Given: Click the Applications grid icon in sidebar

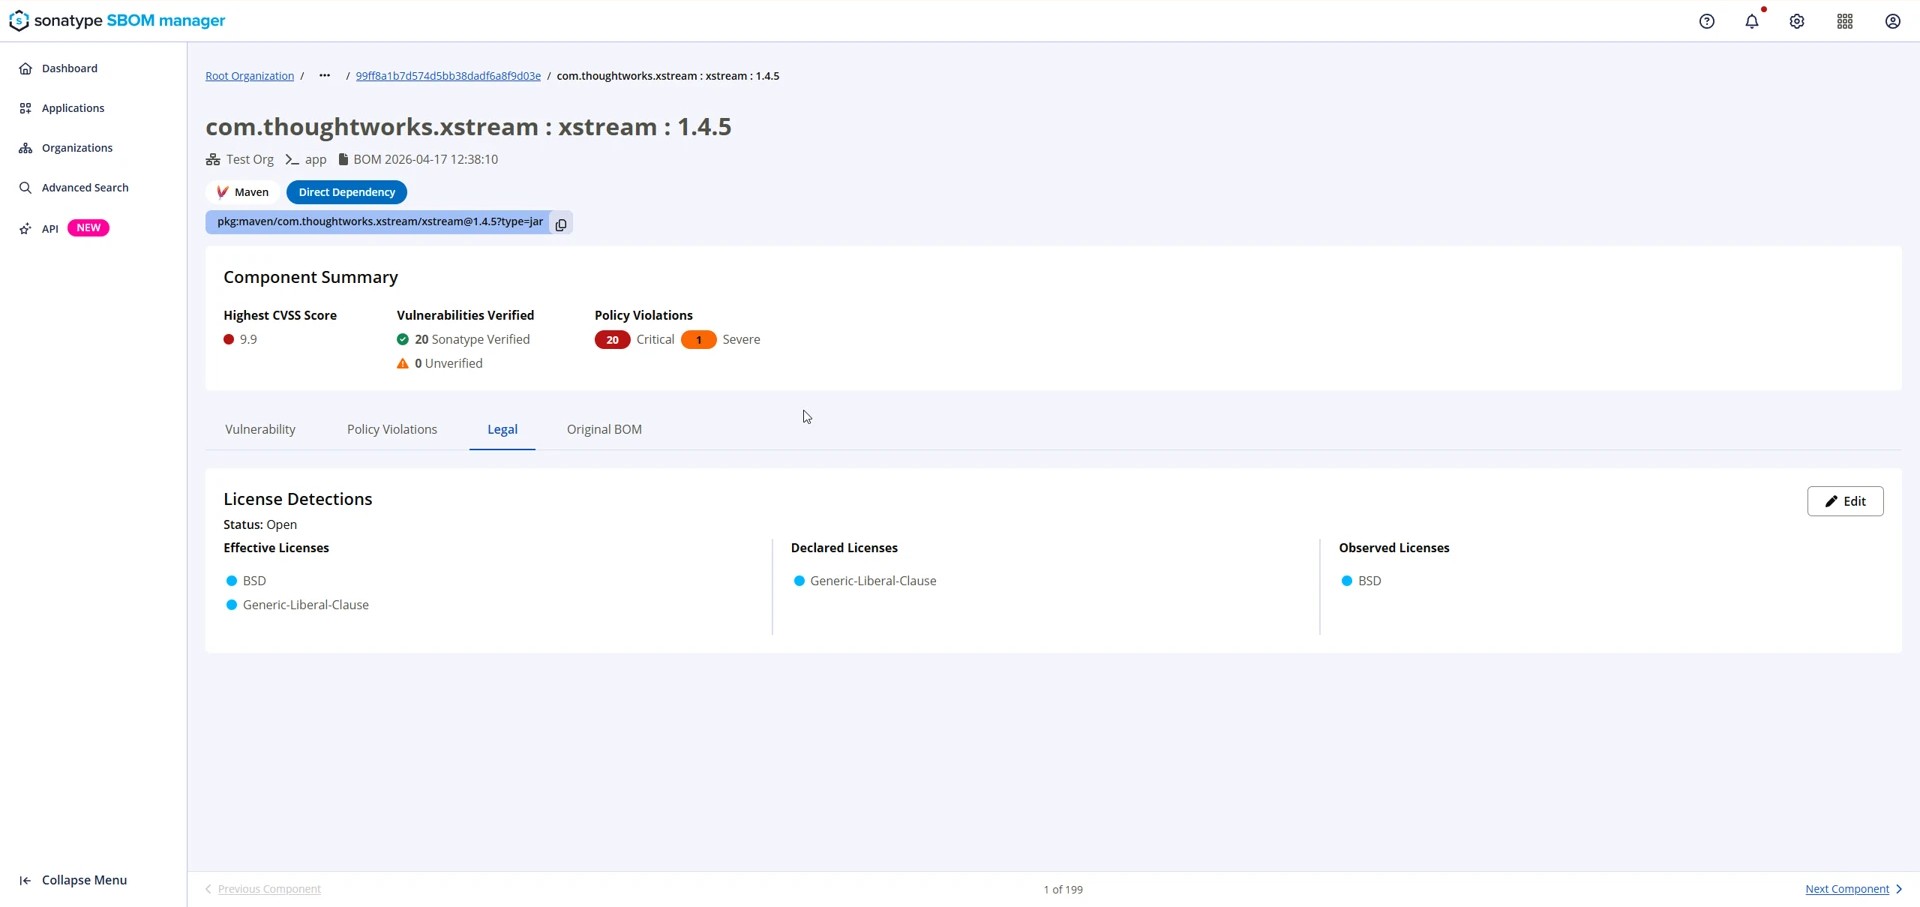Looking at the screenshot, I should point(26,108).
